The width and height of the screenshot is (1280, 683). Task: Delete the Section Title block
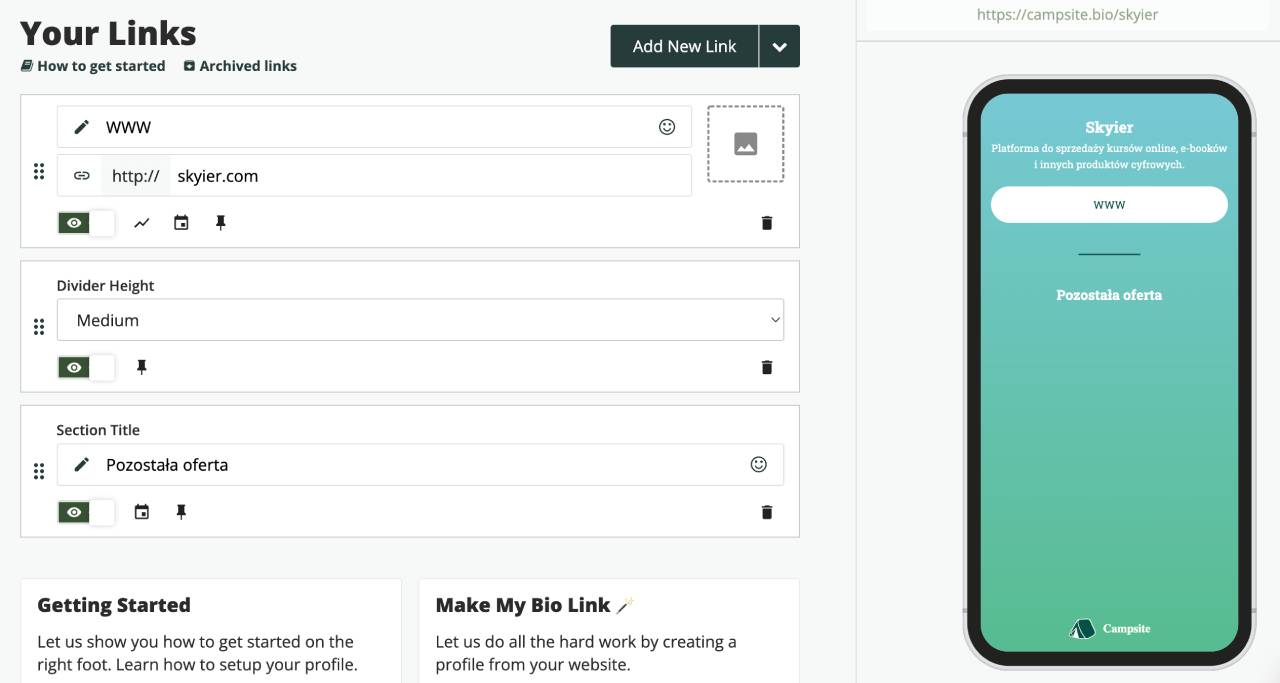767,512
